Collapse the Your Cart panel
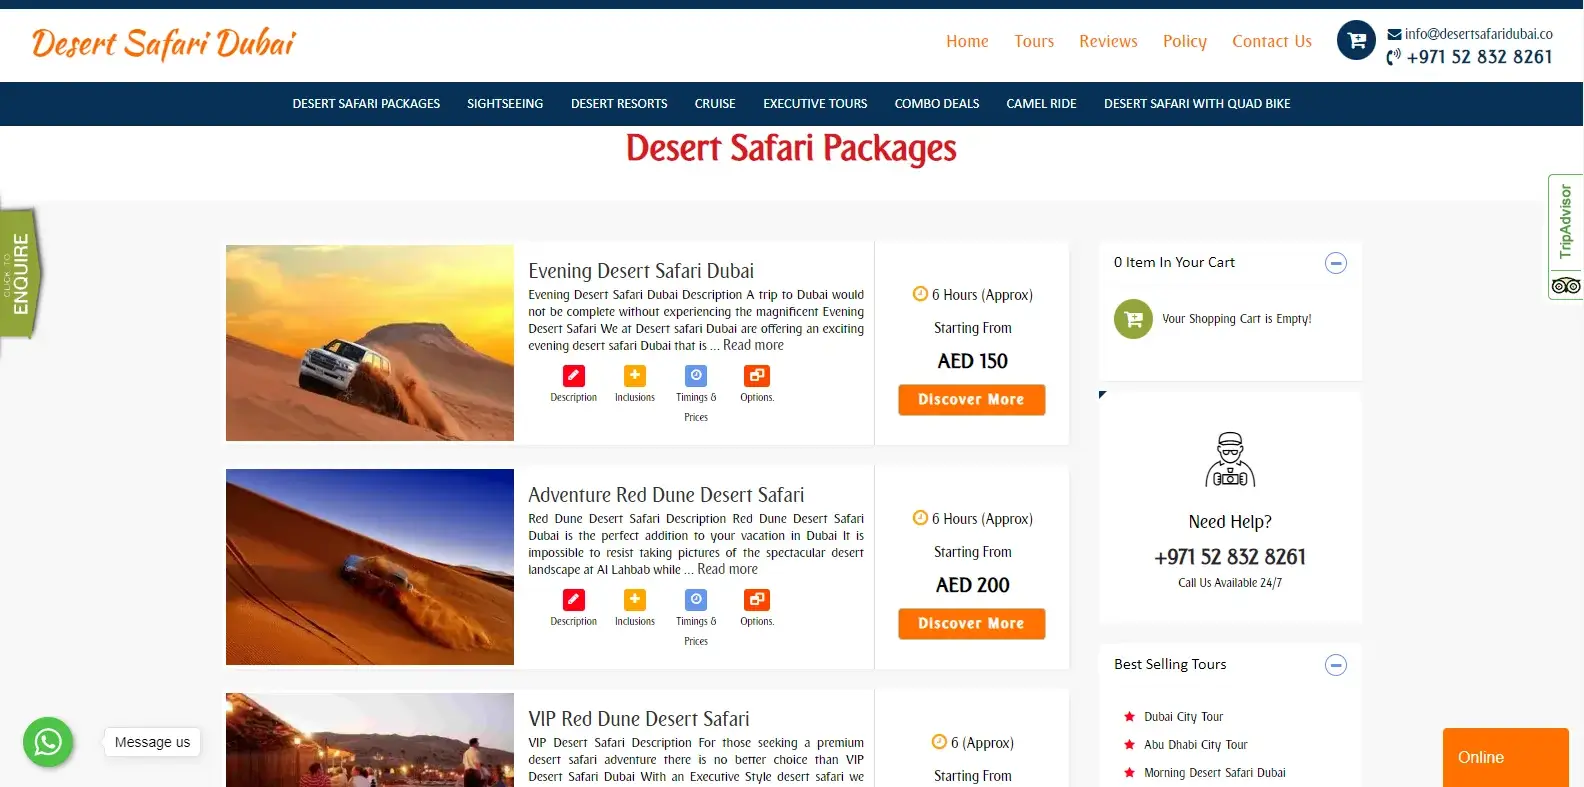This screenshot has height=787, width=1584. pyautogui.click(x=1336, y=263)
